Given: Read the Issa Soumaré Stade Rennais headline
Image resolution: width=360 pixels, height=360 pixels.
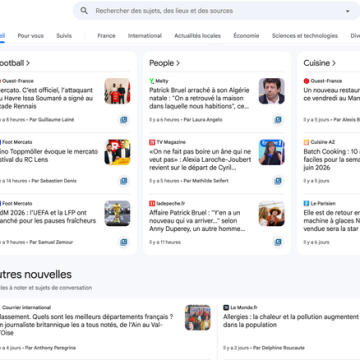Looking at the screenshot, I should coord(46,98).
